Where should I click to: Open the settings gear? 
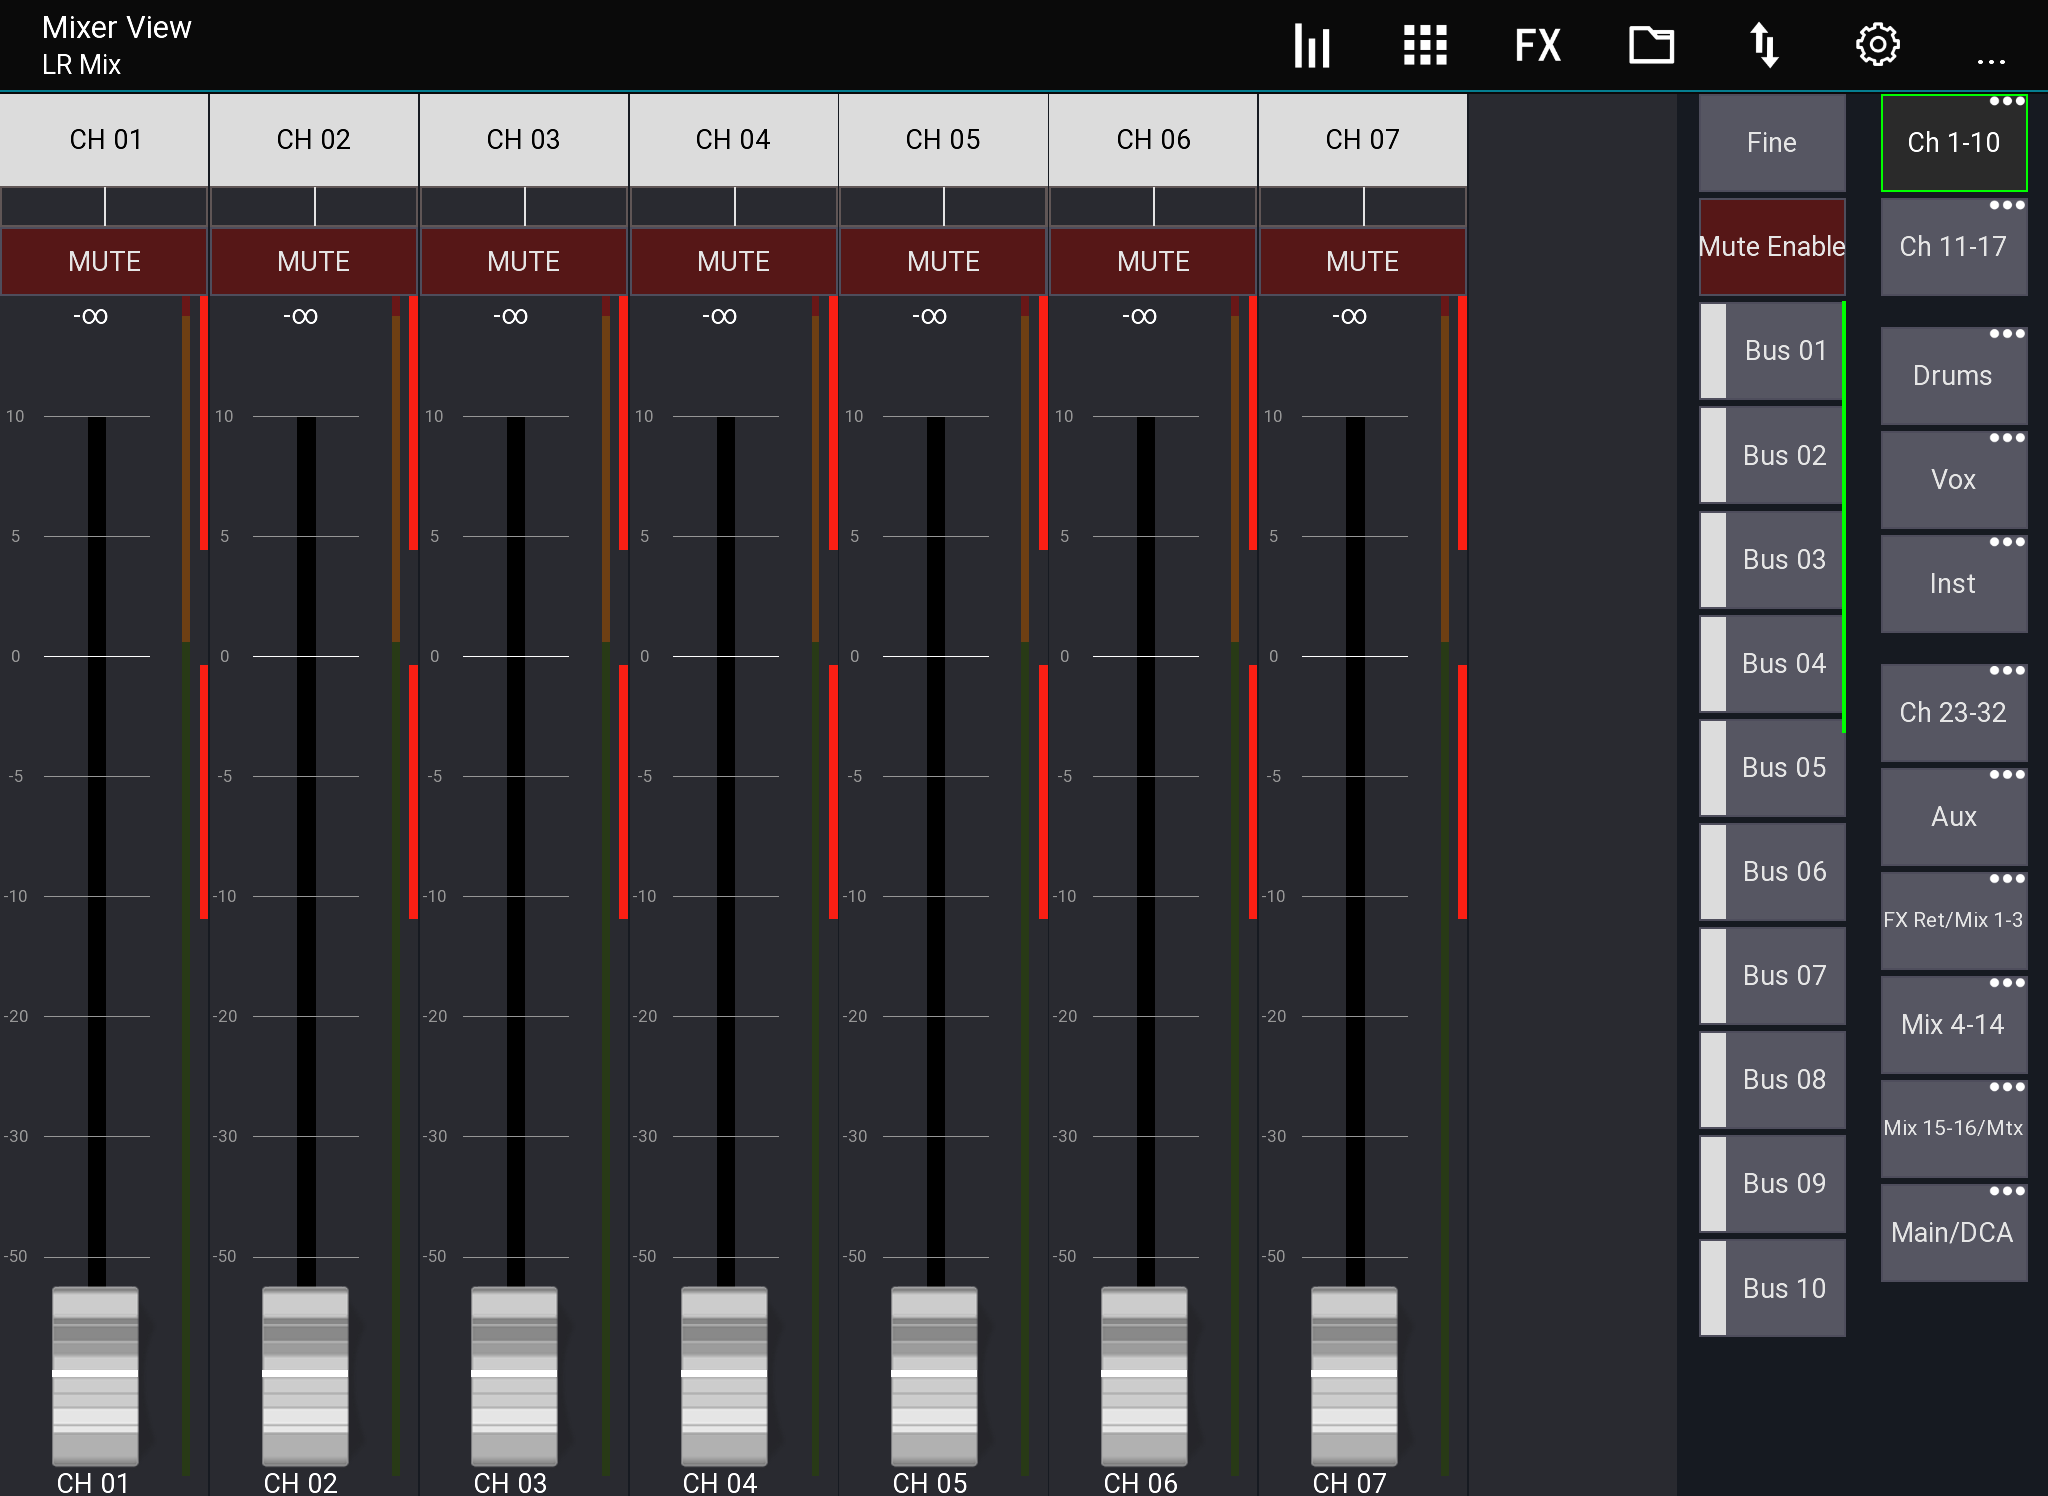pyautogui.click(x=1877, y=45)
